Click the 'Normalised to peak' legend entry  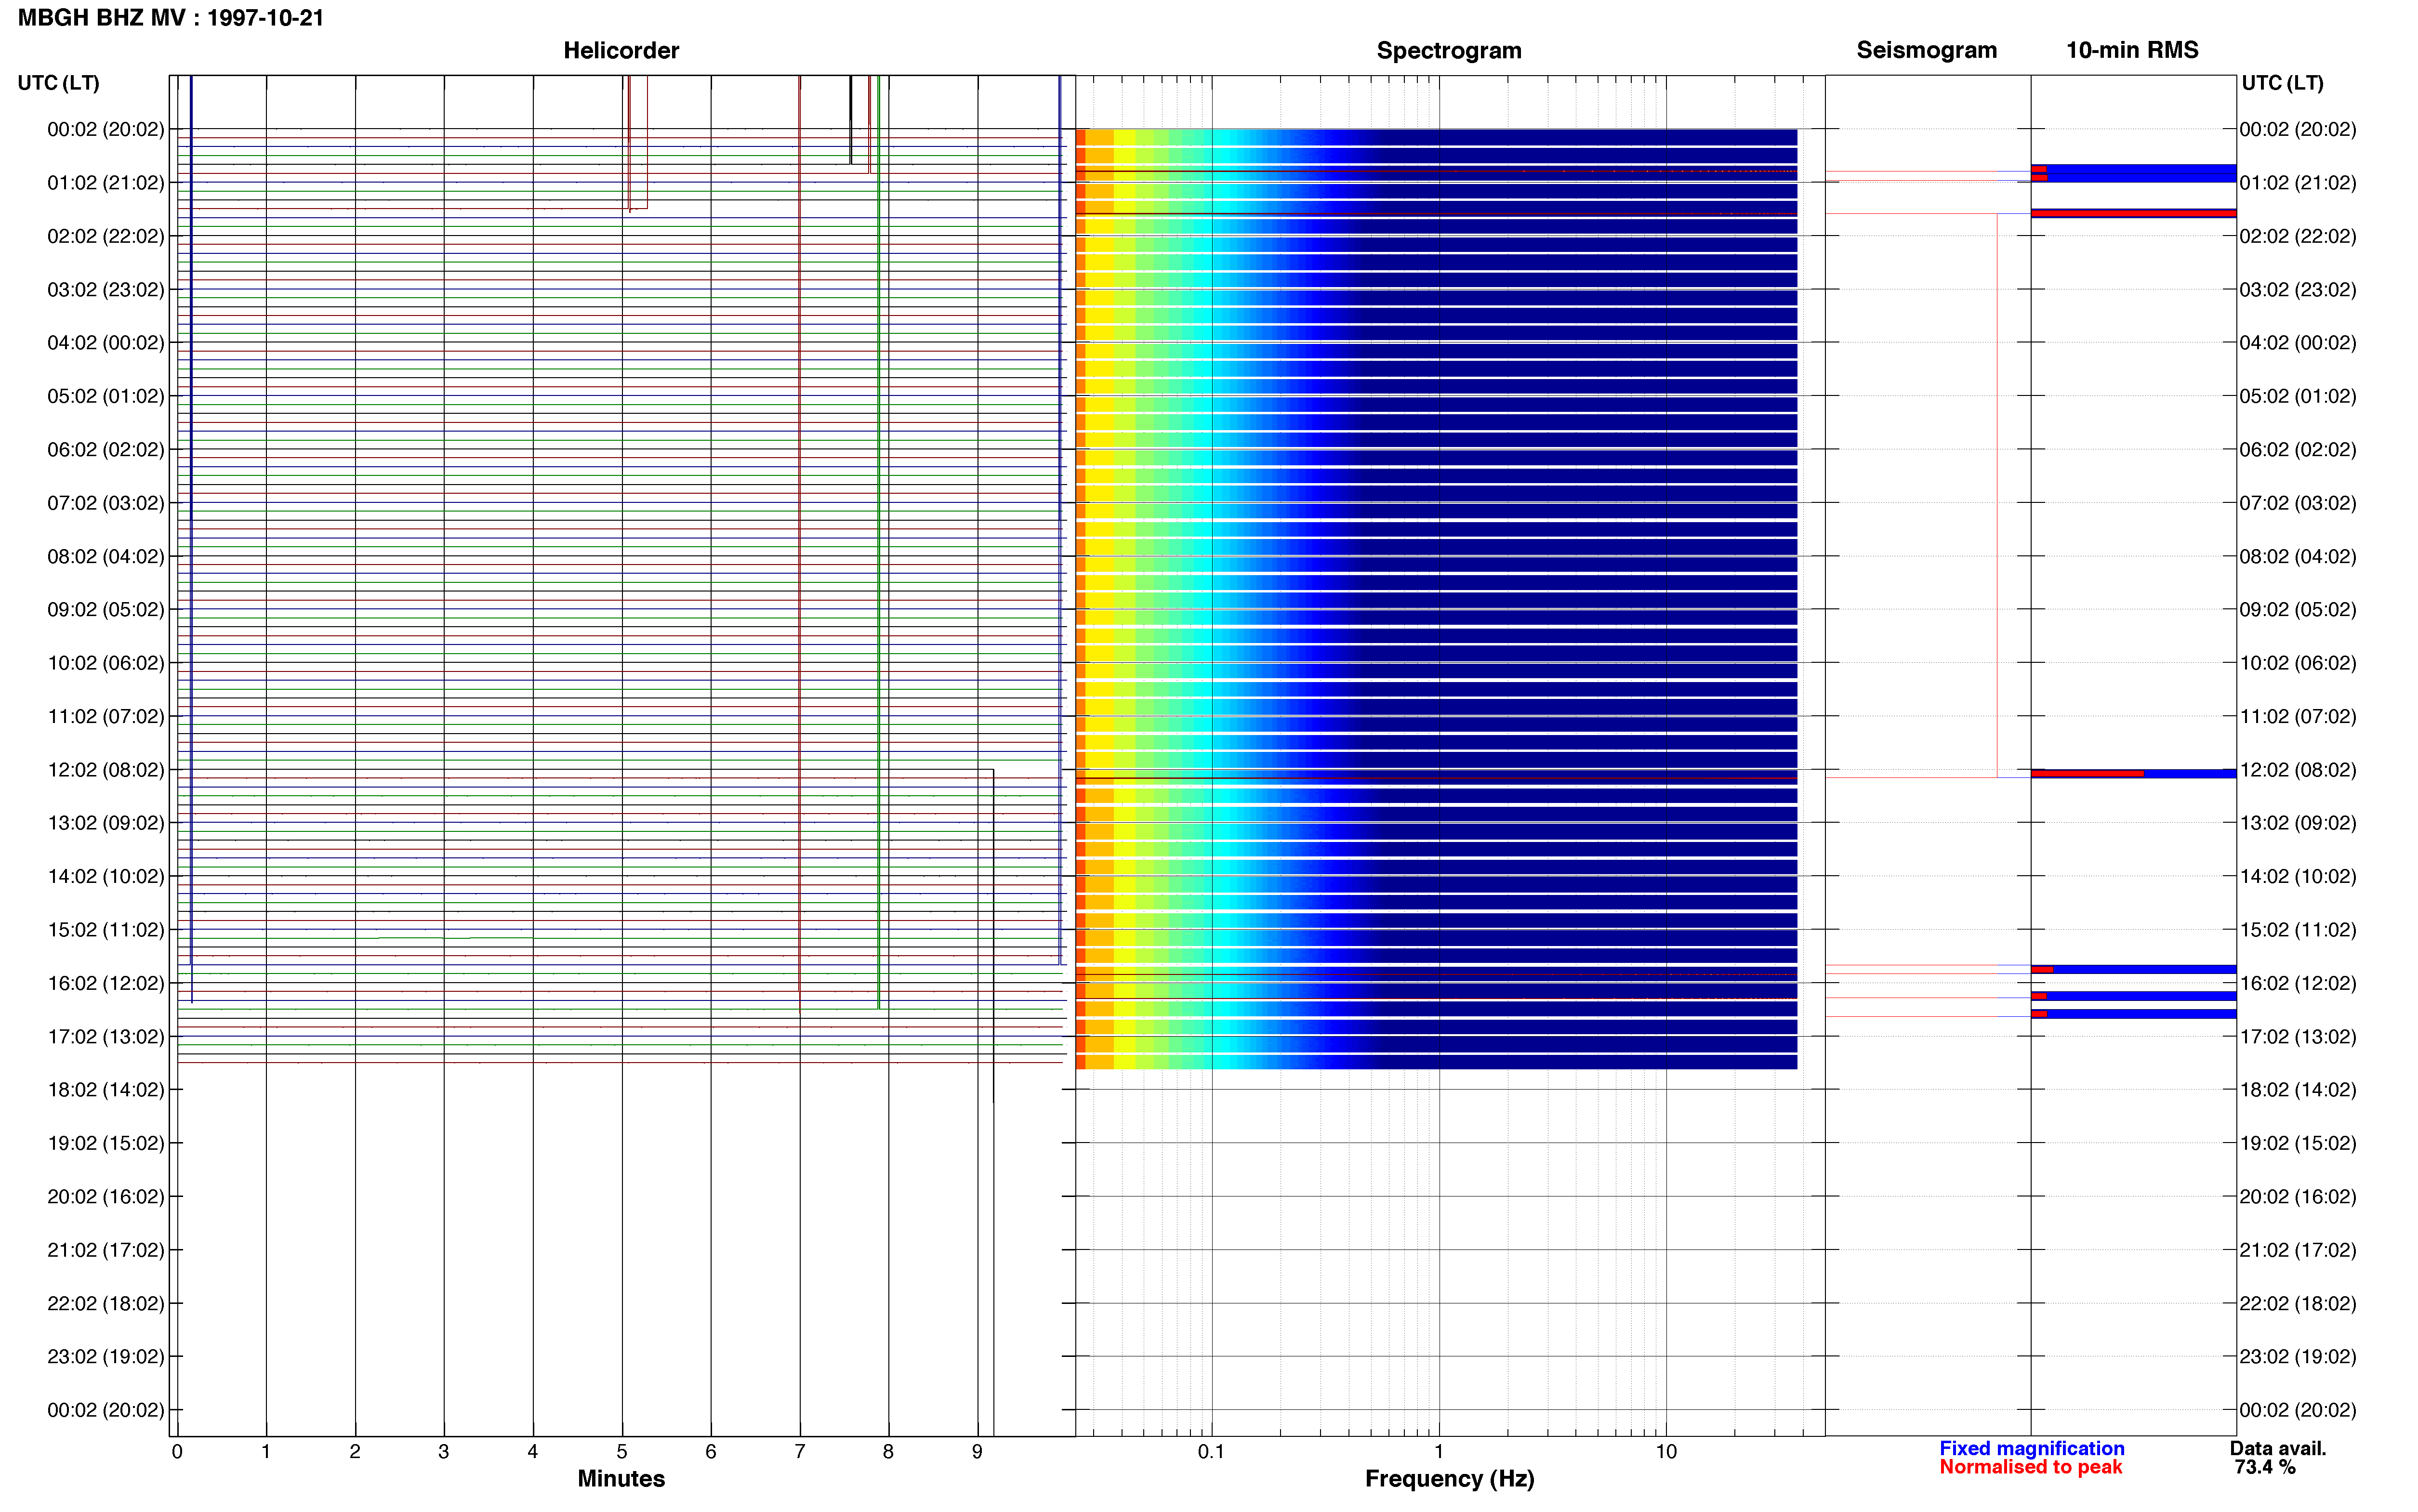click(2030, 1468)
